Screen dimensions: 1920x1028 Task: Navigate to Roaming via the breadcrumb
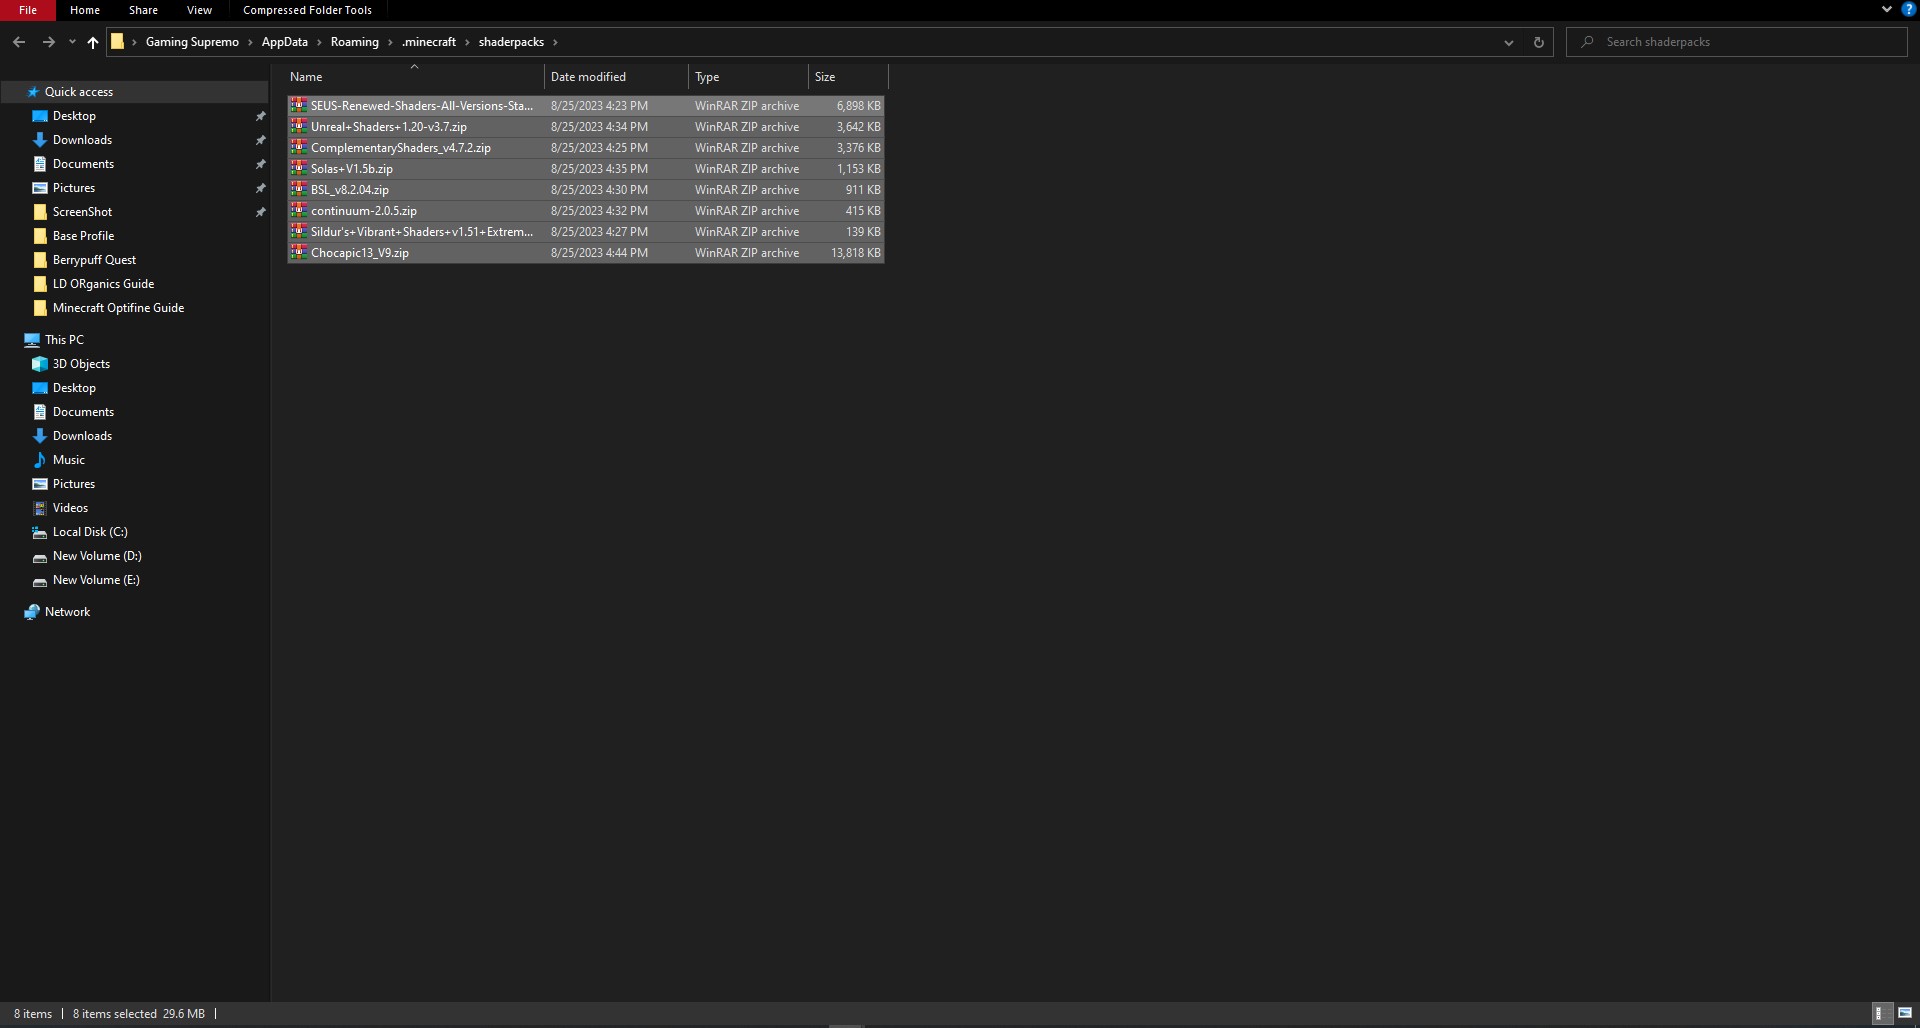tap(356, 42)
